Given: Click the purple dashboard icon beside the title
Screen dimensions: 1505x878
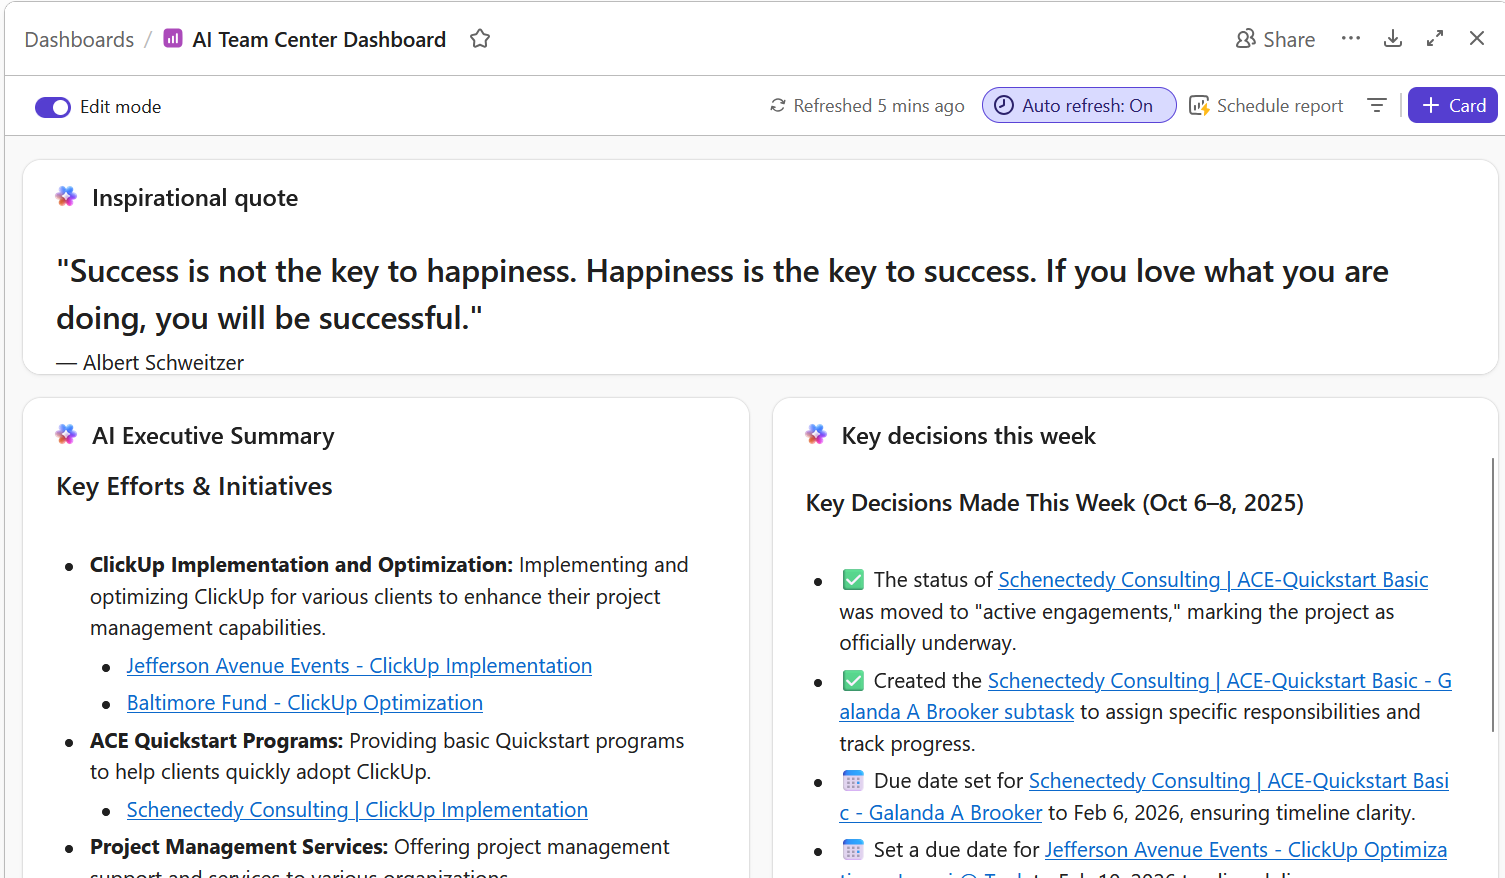Looking at the screenshot, I should pyautogui.click(x=173, y=39).
